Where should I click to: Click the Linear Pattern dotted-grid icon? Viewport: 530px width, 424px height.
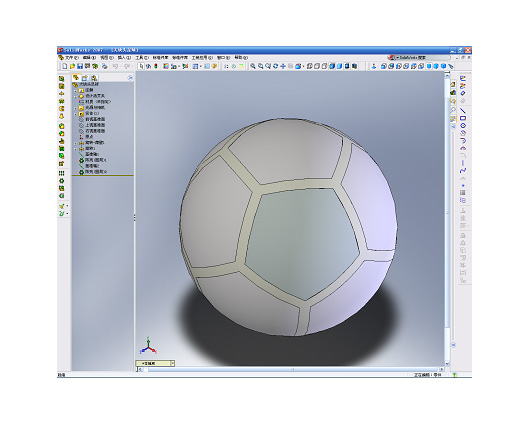tap(62, 173)
